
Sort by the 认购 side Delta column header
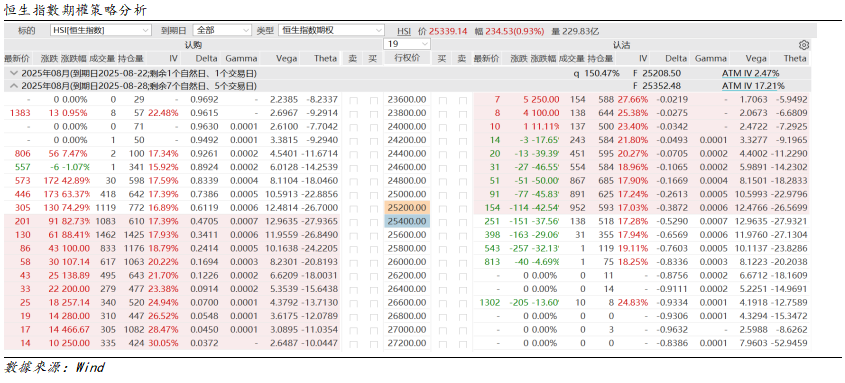207,58
